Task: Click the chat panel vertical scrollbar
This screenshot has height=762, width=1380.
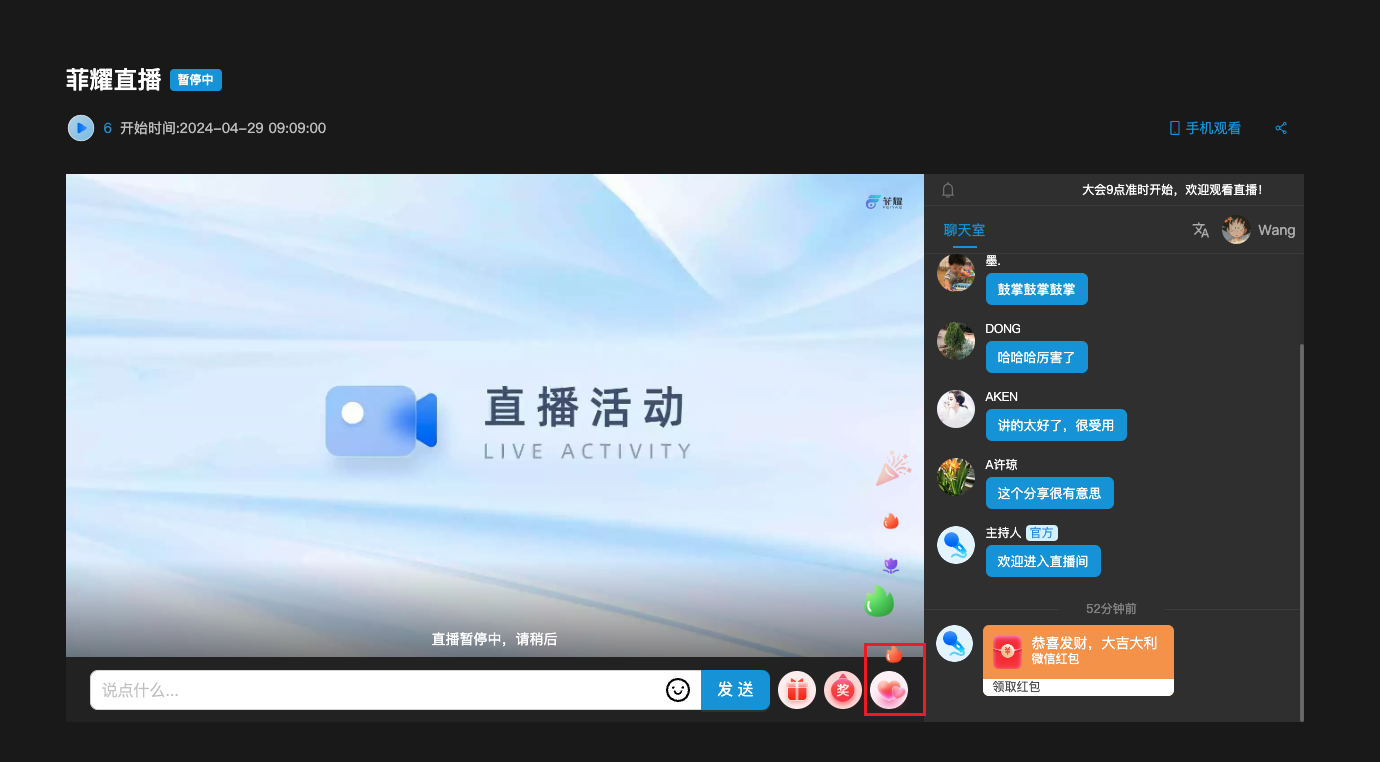Action: point(1300,530)
